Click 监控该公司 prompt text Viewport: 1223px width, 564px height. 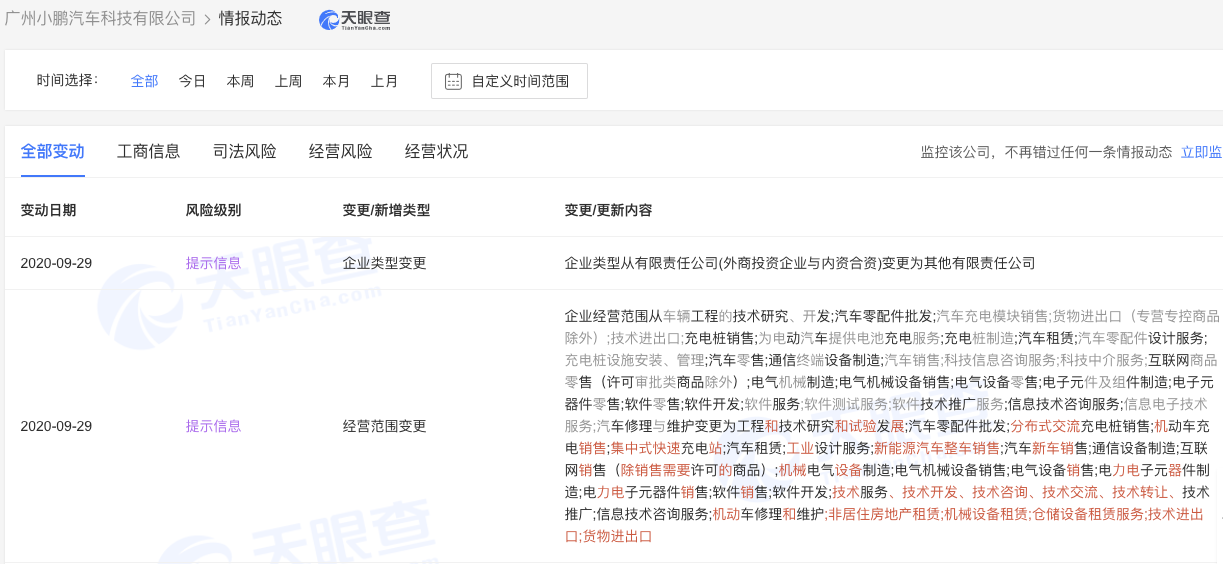(1046, 152)
